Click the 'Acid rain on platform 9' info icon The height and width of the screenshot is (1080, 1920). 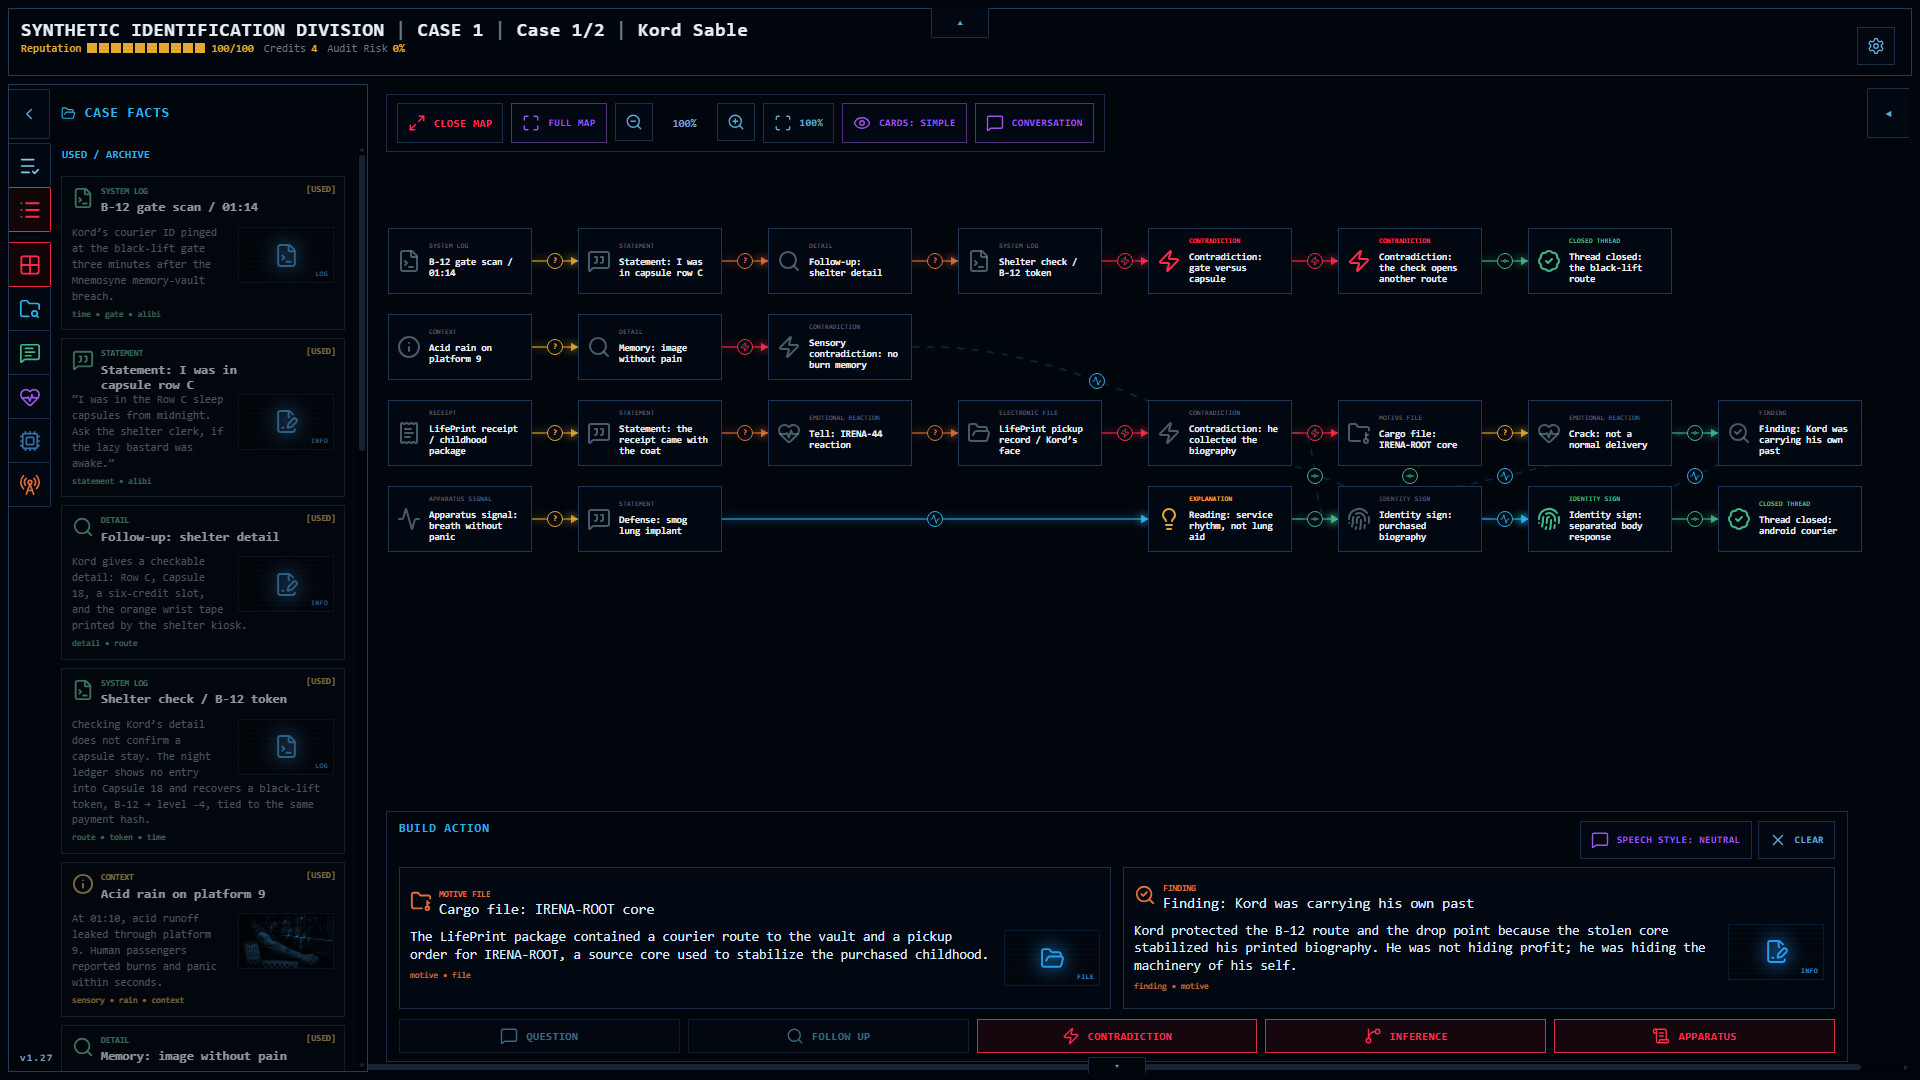pyautogui.click(x=409, y=347)
